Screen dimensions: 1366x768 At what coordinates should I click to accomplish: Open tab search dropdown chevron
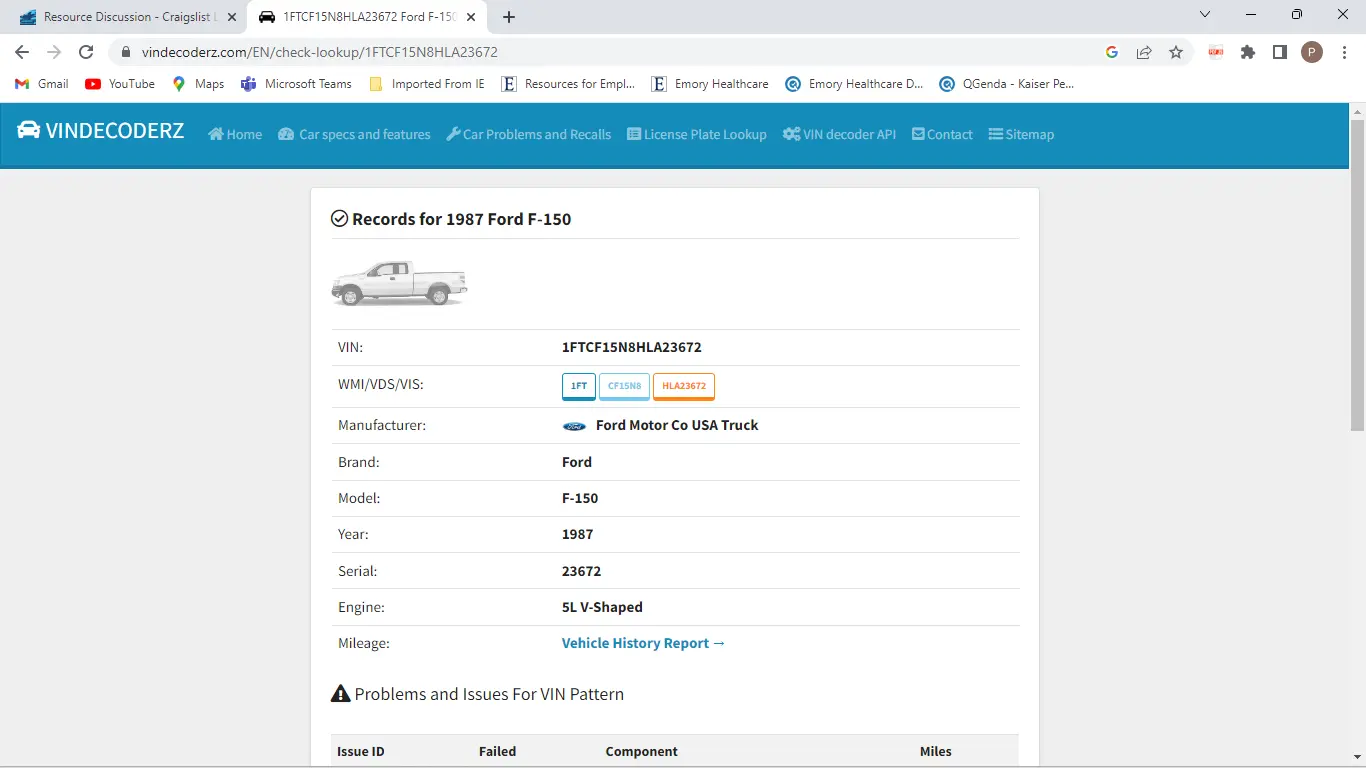click(x=1205, y=15)
